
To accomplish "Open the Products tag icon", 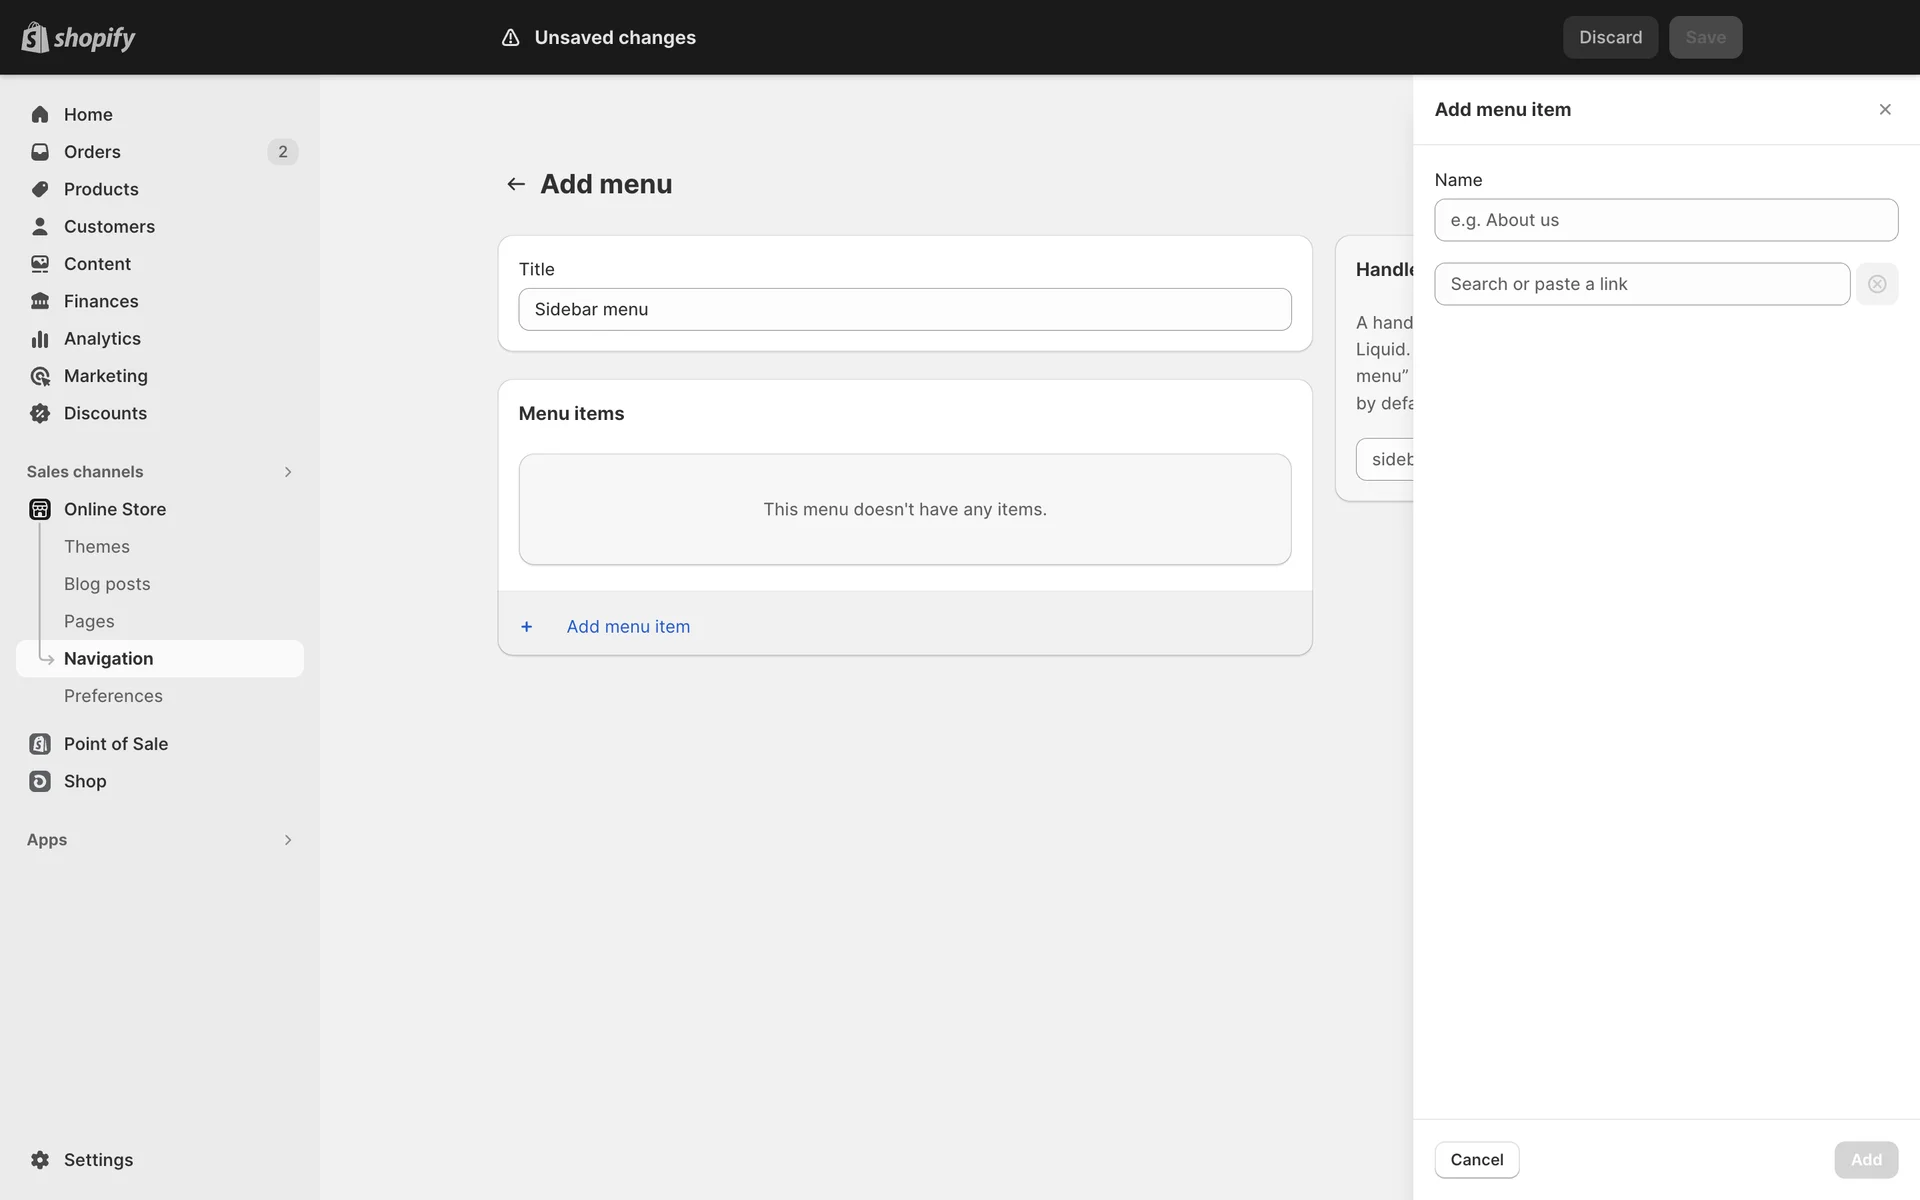I will [40, 189].
